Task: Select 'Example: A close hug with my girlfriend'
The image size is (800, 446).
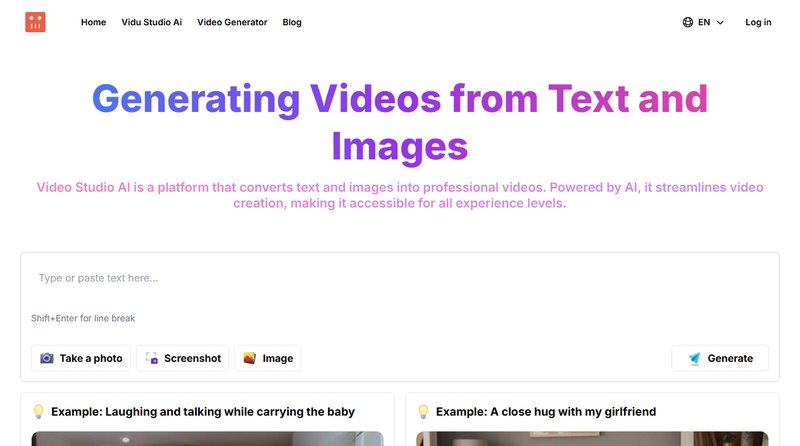Action: [x=546, y=412]
